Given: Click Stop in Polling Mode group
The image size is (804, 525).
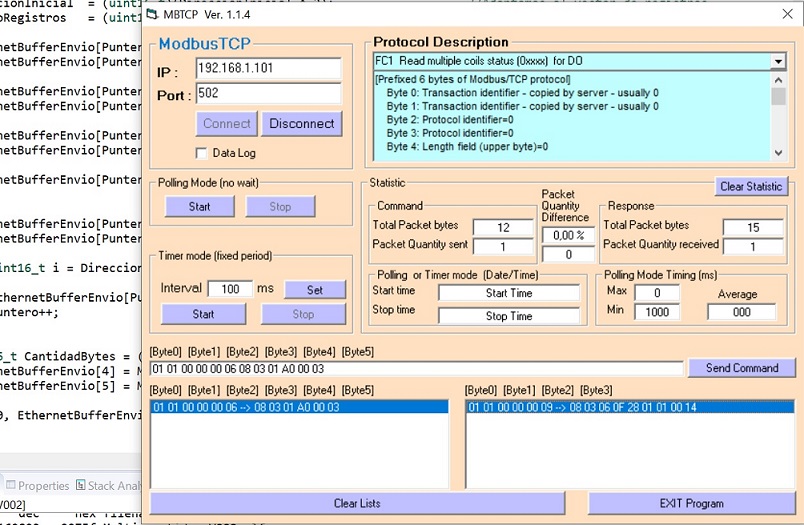Looking at the screenshot, I should tap(280, 207).
